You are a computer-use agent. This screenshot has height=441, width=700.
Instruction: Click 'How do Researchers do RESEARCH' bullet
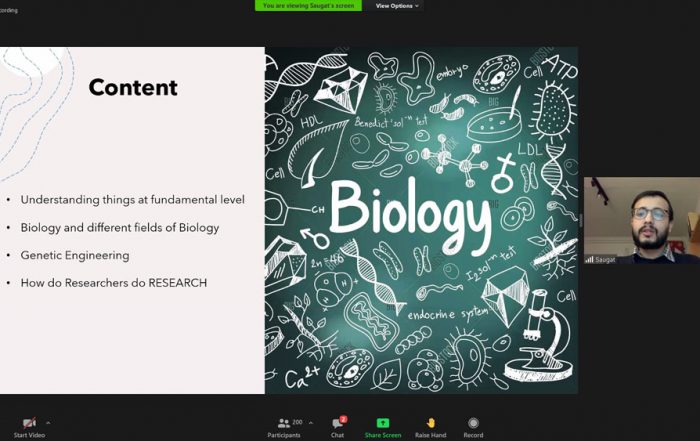pyautogui.click(x=114, y=283)
